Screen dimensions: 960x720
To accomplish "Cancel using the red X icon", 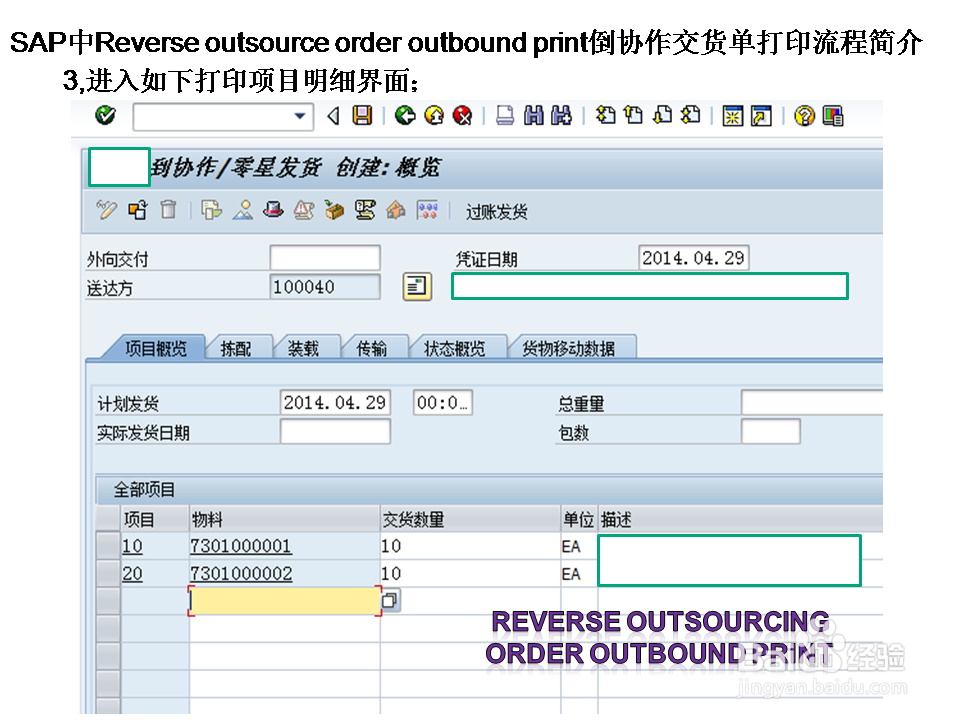I will click(x=463, y=115).
